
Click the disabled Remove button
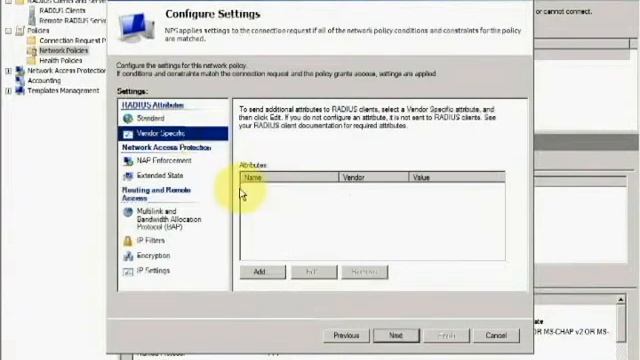(x=365, y=272)
